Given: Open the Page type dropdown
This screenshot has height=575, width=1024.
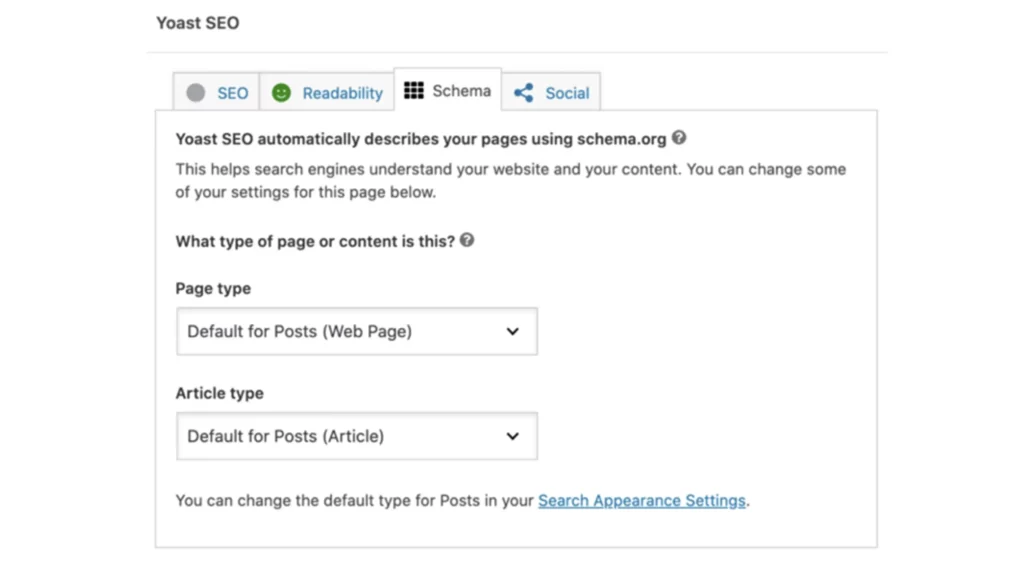Looking at the screenshot, I should 357,331.
